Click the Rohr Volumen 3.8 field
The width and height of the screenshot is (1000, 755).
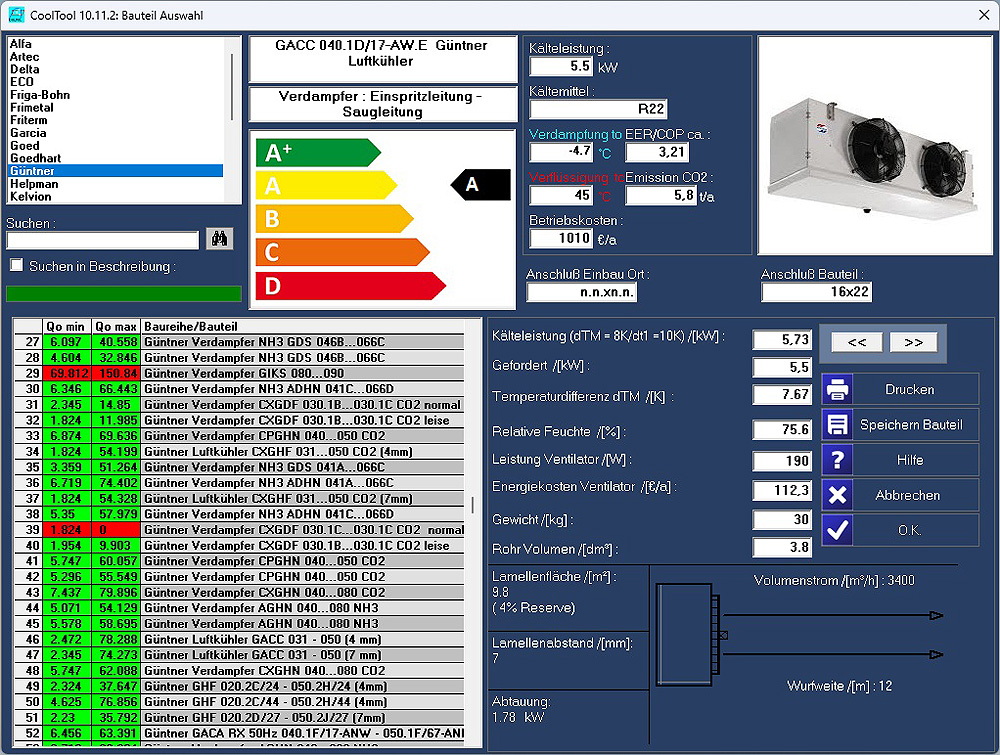[782, 547]
